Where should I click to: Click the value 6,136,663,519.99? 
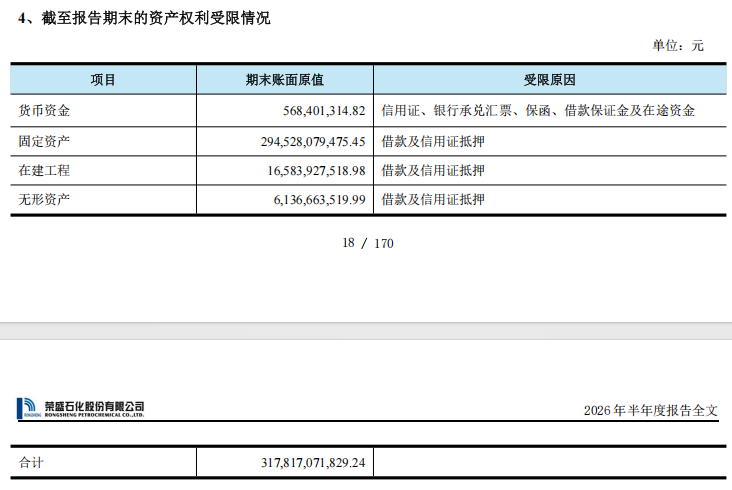(x=319, y=200)
